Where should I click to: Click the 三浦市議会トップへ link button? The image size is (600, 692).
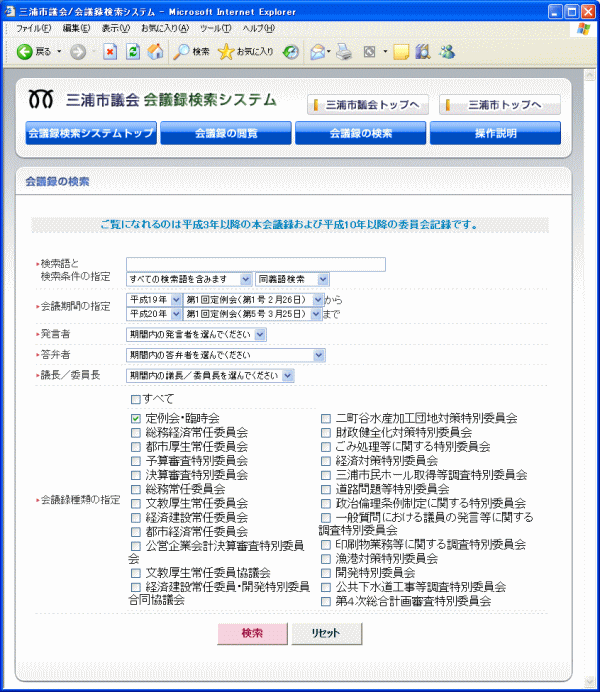(368, 105)
